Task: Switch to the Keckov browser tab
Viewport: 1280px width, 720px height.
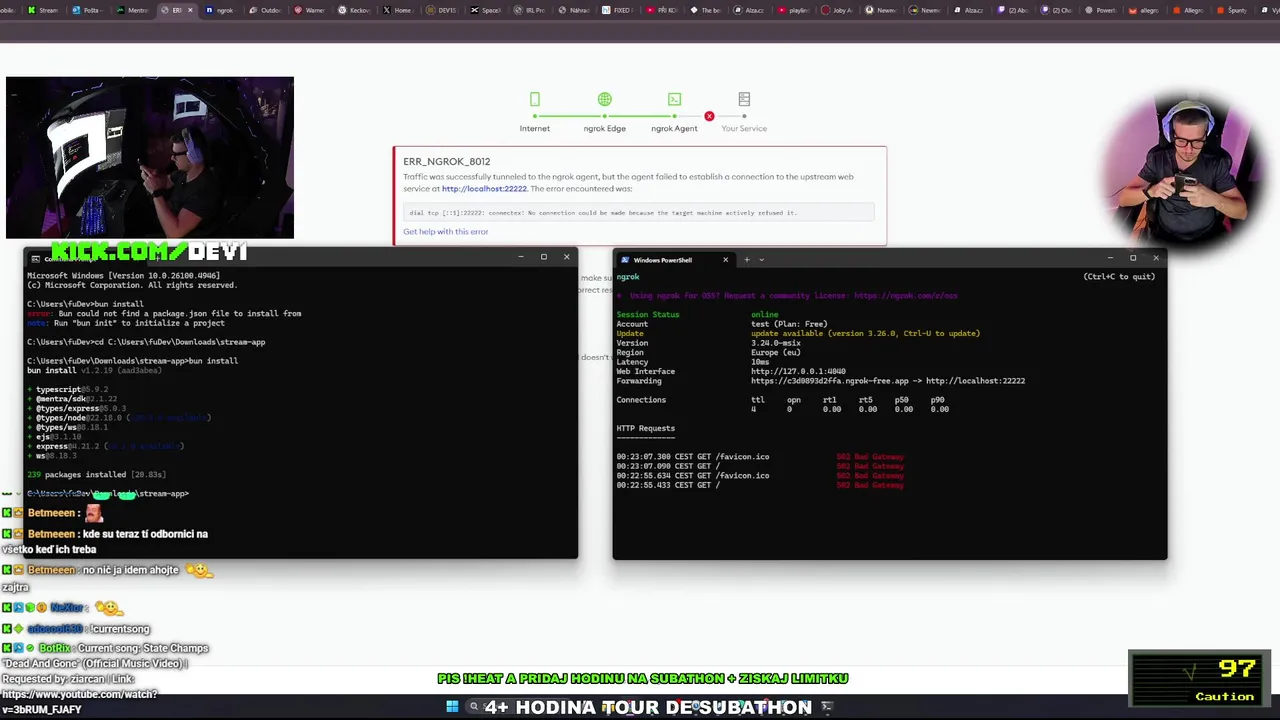Action: 355,10
